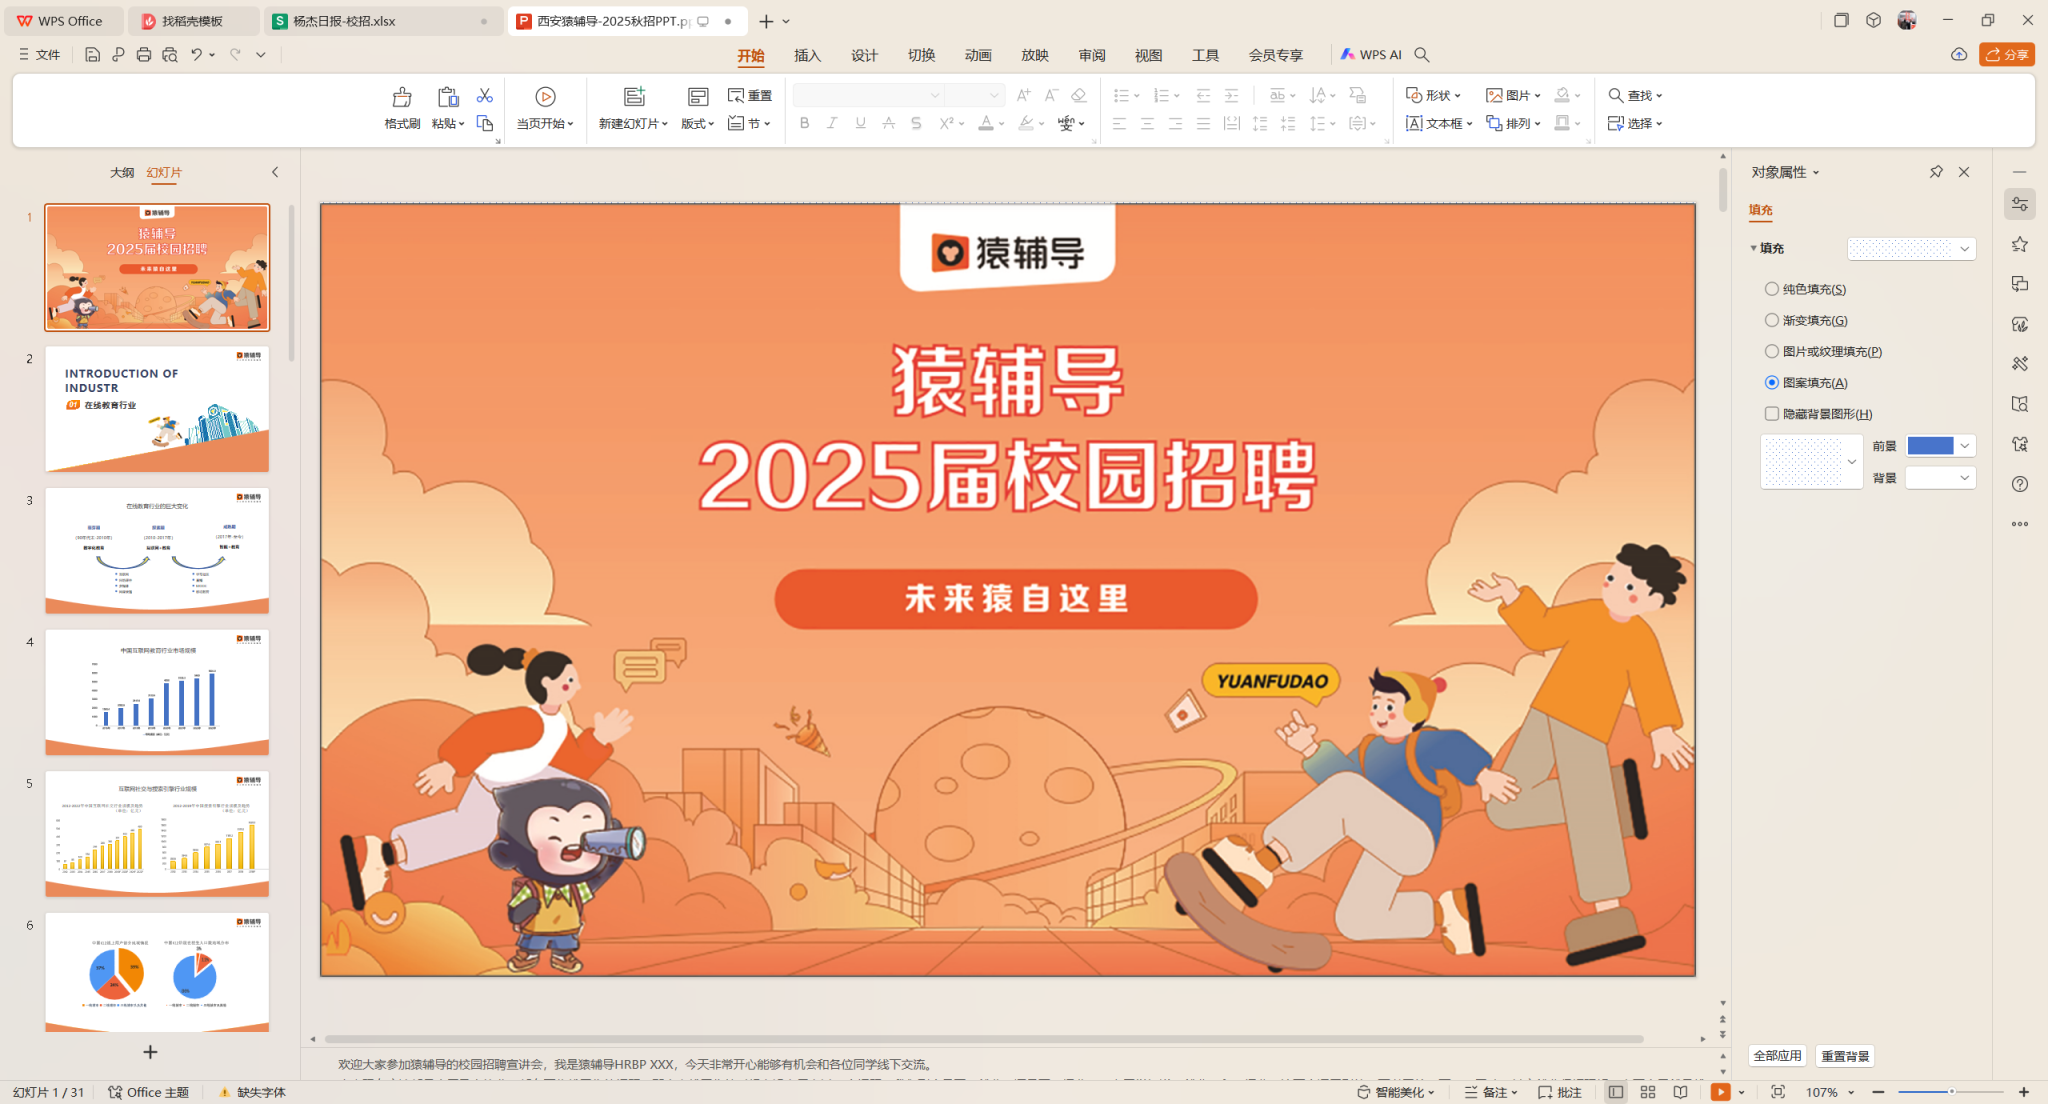Click Apply to All button

[x=1777, y=1056]
